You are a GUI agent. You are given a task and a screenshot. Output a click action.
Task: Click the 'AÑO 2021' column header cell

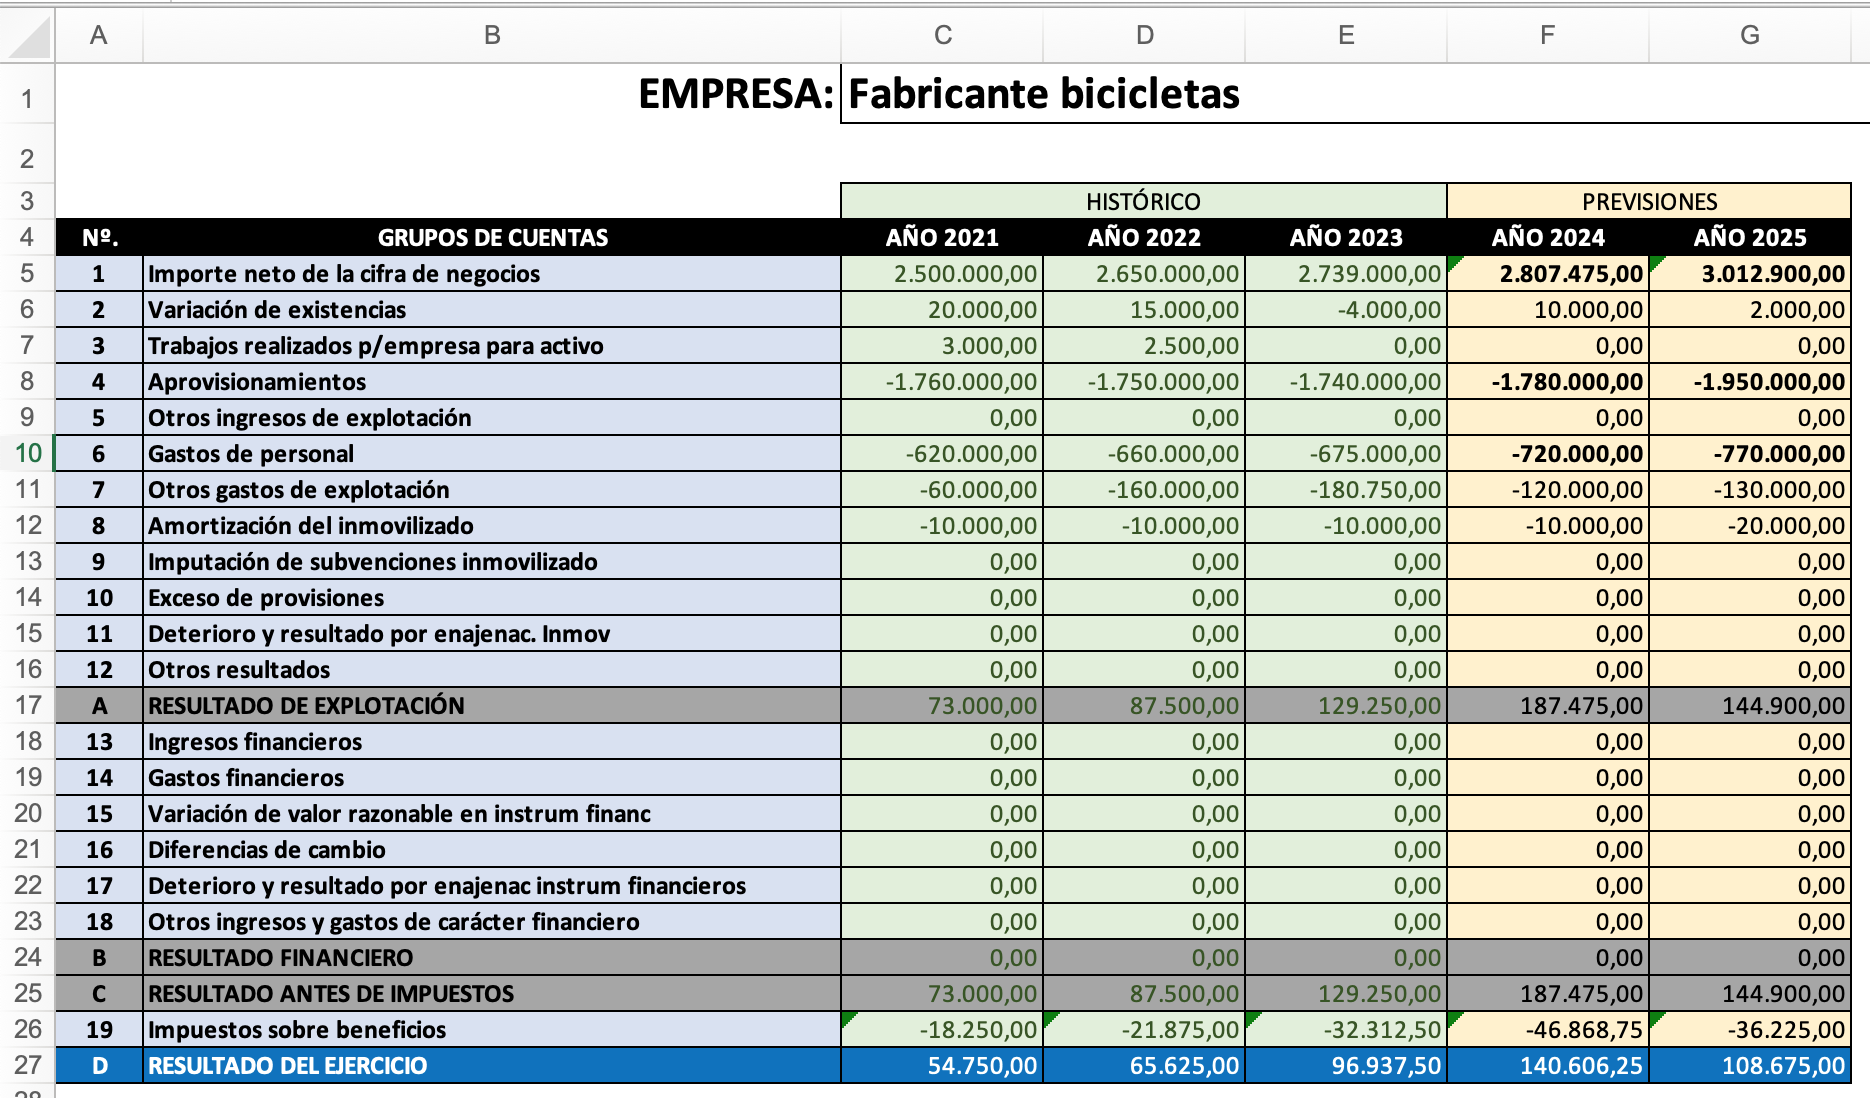941,238
